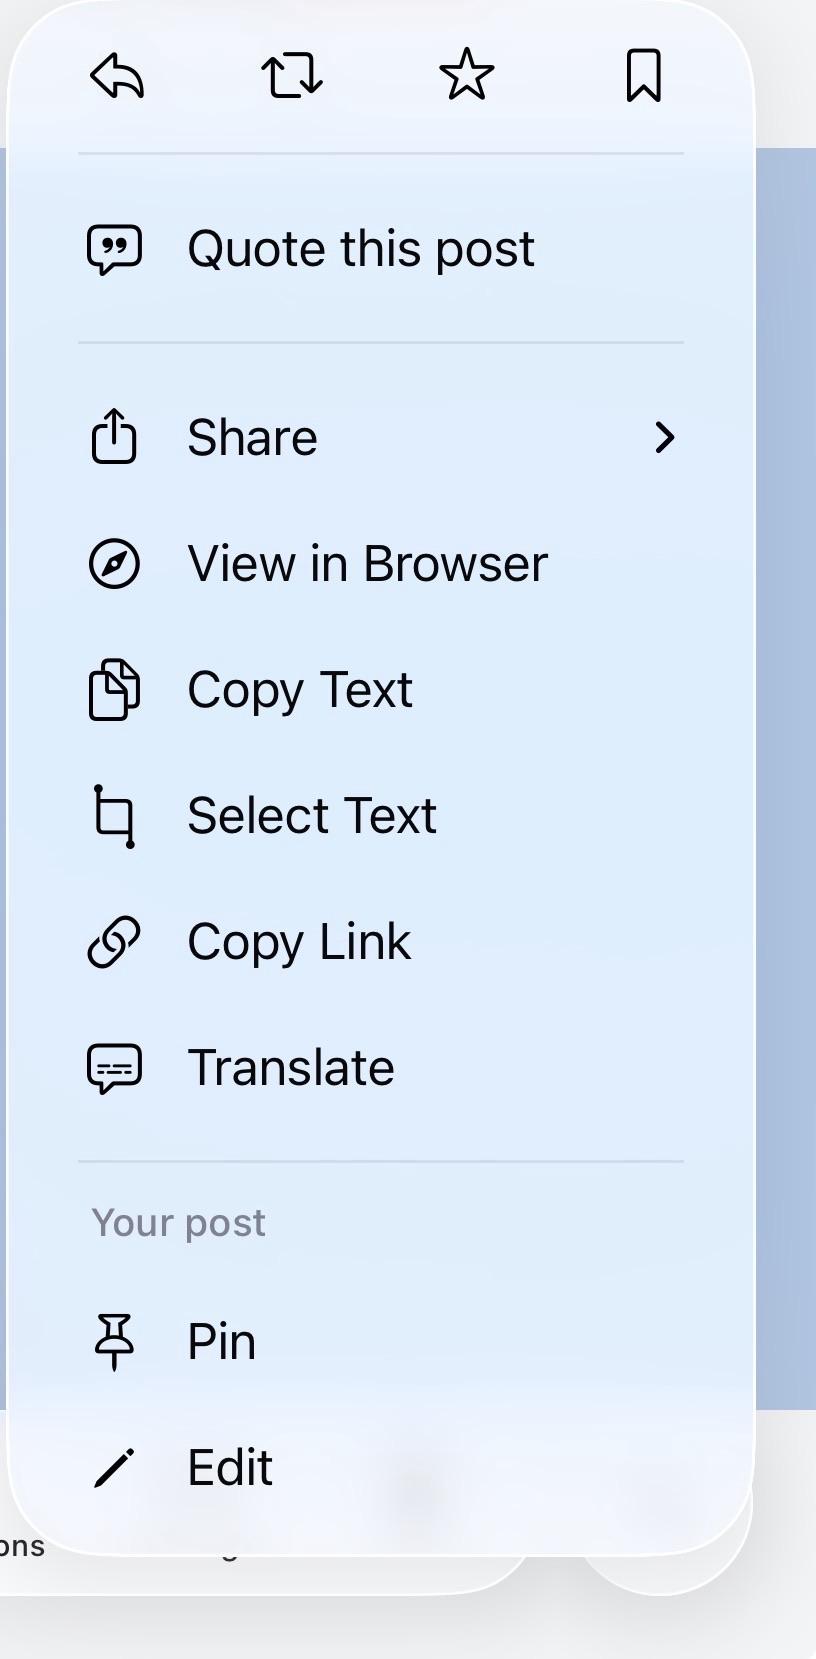Choose the Select Text option
Screen dimensions: 816x1659
click(x=312, y=816)
